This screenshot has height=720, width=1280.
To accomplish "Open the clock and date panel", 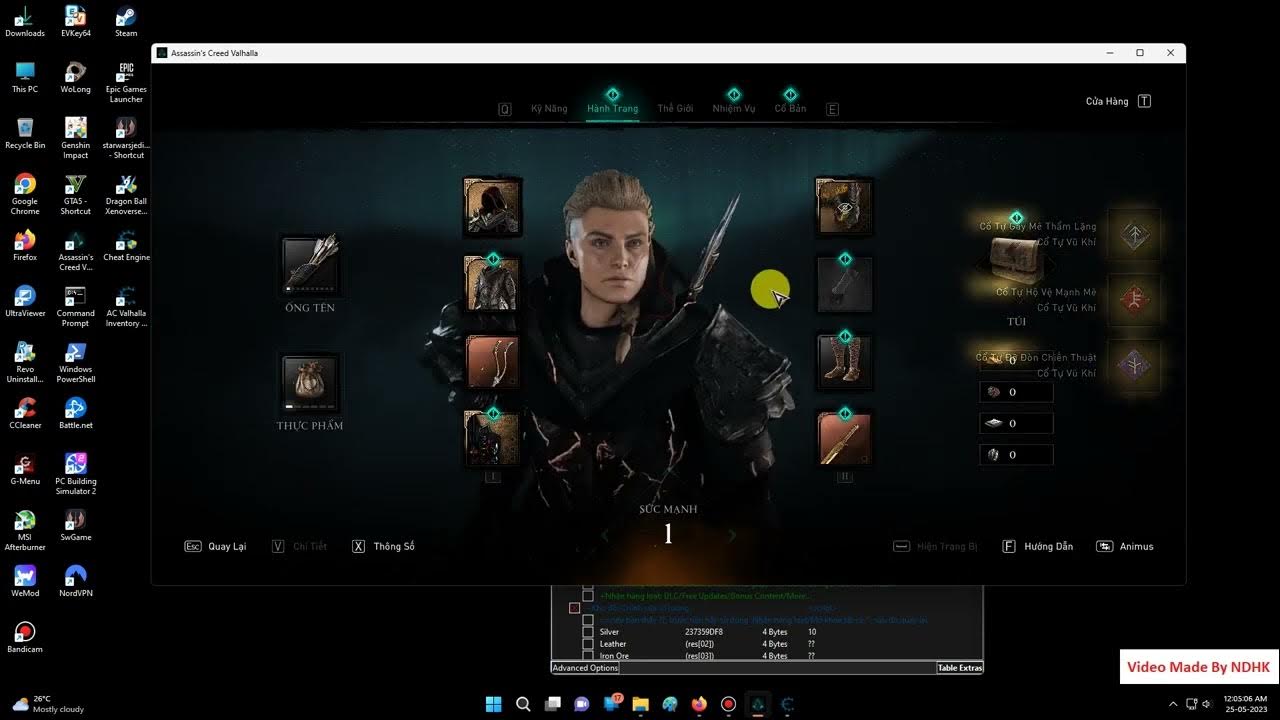I will (1245, 704).
